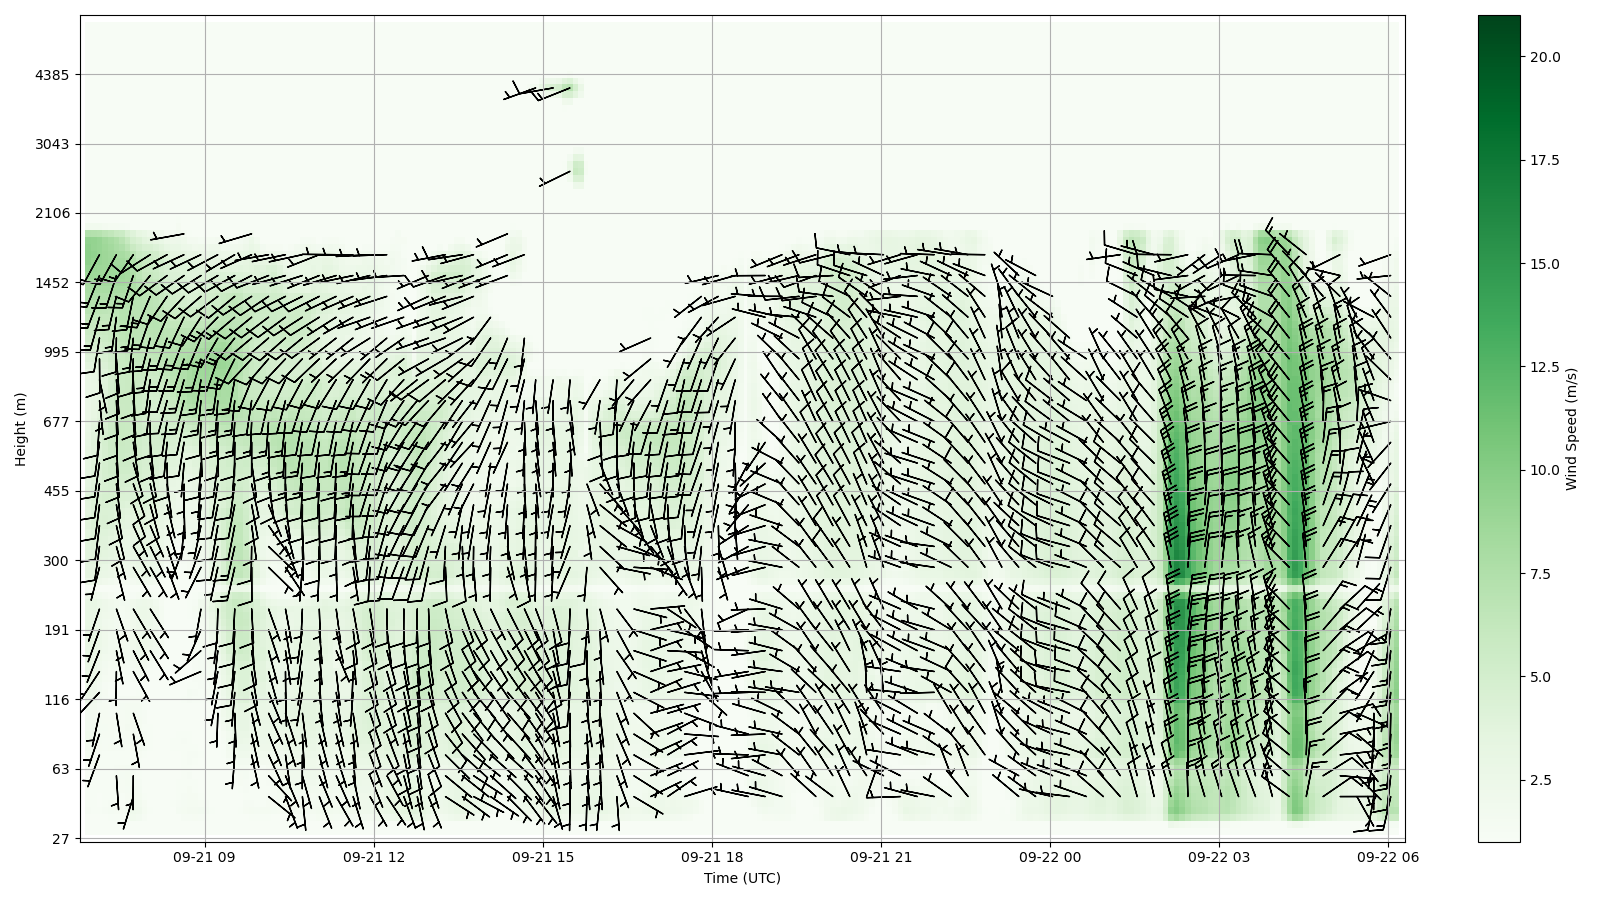This screenshot has width=1600, height=900.
Task: Pick the 09-21 18 time tick label
Action: coord(712,857)
